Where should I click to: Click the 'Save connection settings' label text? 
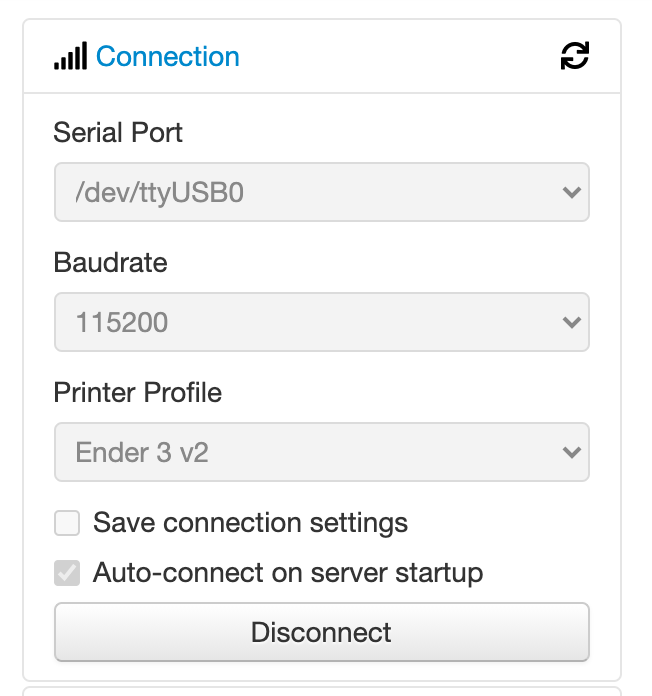250,523
